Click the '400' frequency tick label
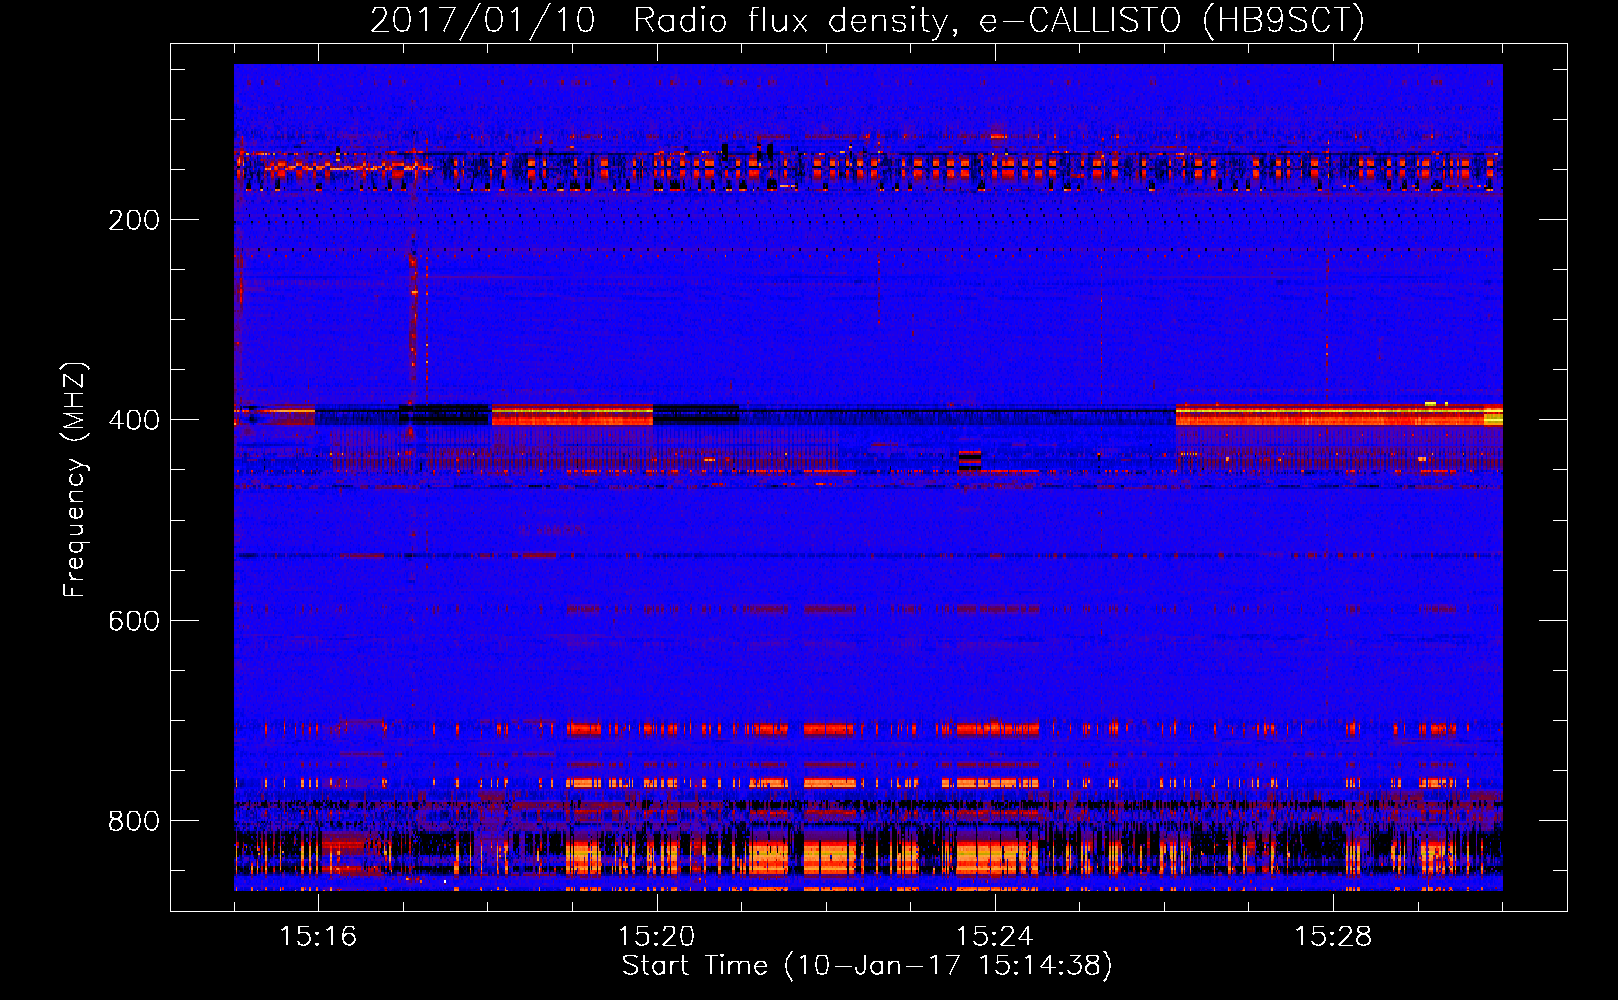The width and height of the screenshot is (1618, 1000). [134, 420]
